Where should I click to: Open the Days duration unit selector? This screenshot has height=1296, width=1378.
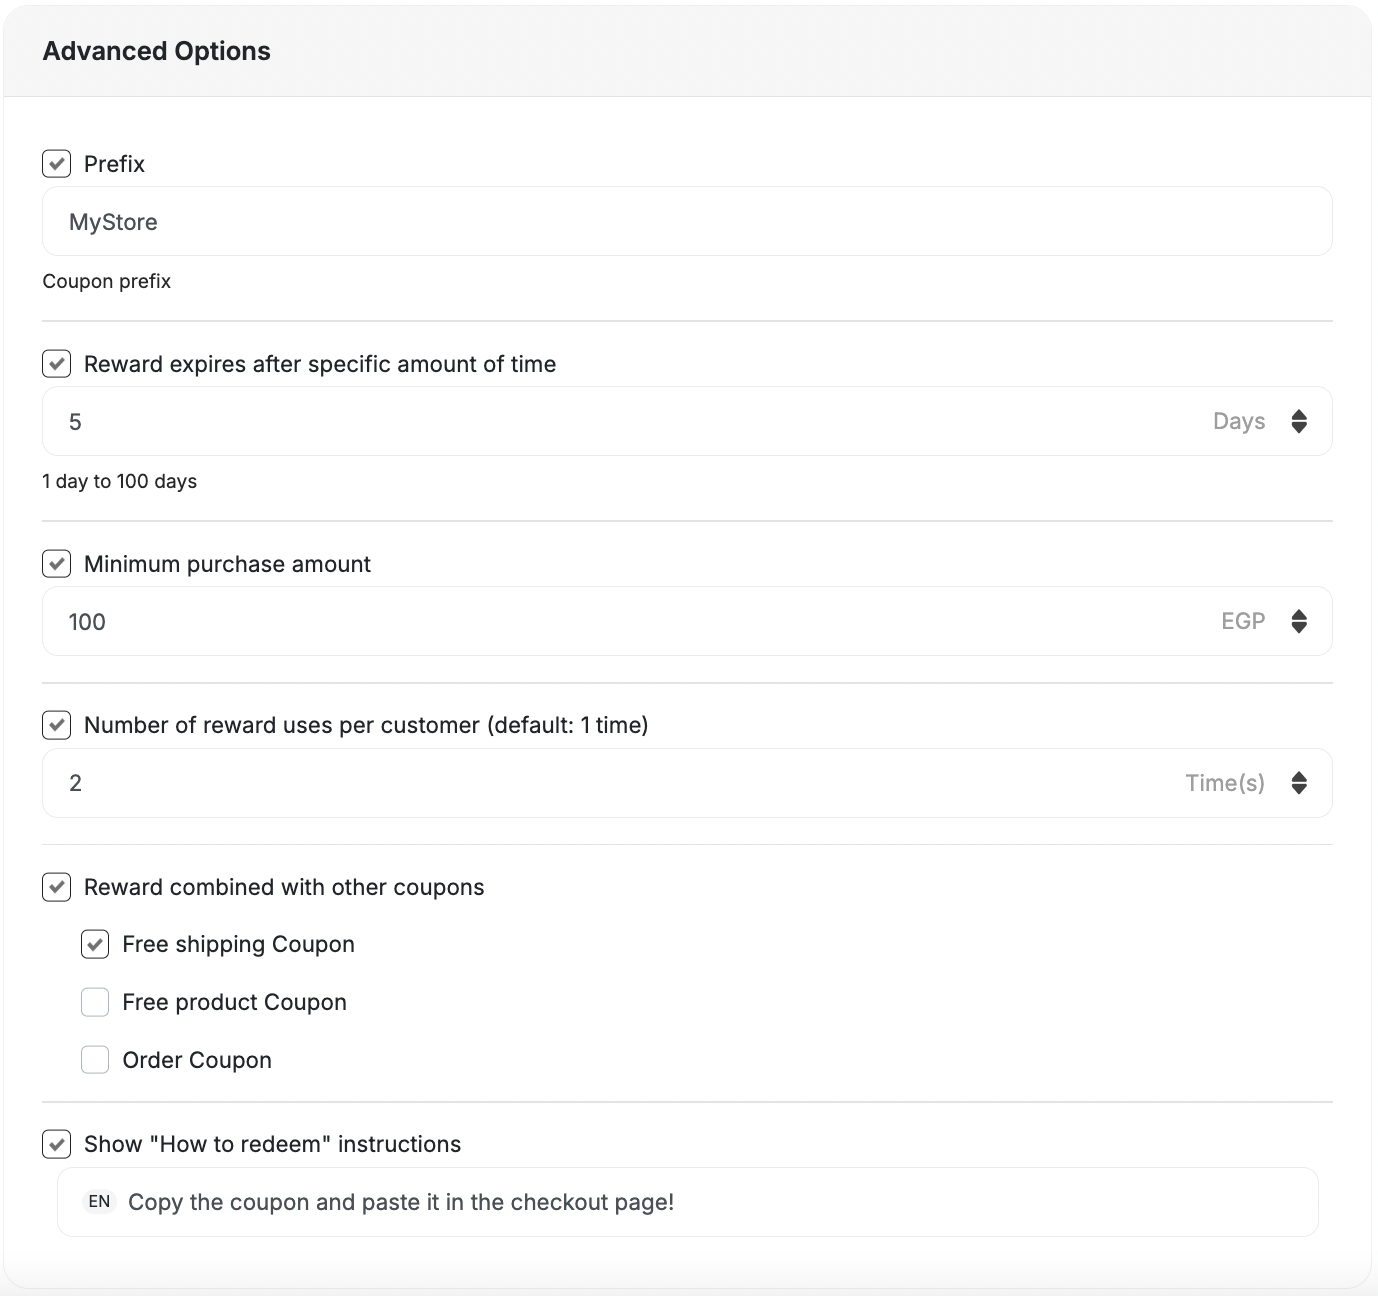pos(1240,421)
